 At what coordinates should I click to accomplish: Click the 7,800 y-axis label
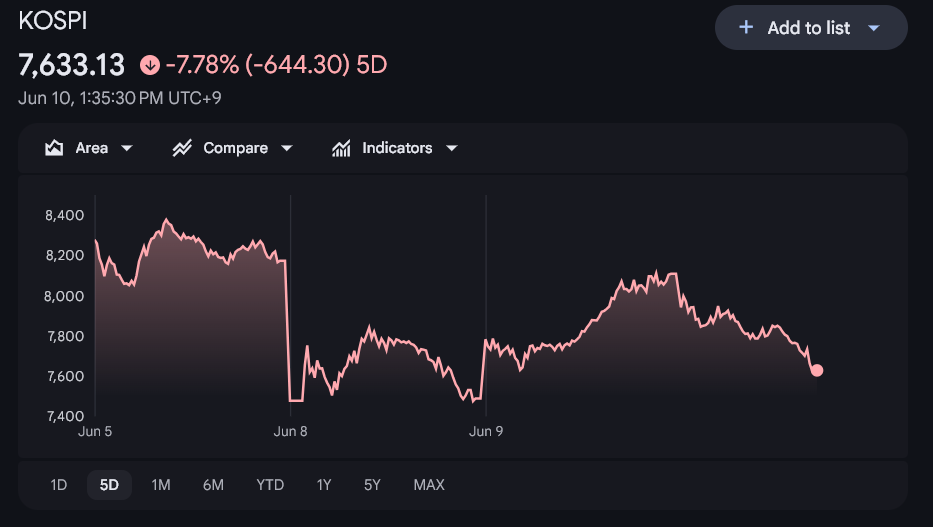65,337
